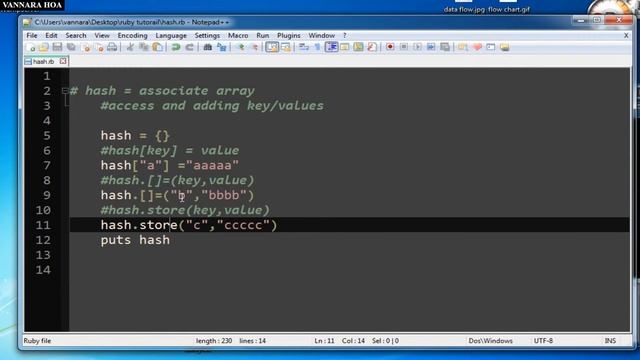Viewport: 640px width, 360px height.
Task: Click 'length : 230' in status bar
Action: [214, 340]
